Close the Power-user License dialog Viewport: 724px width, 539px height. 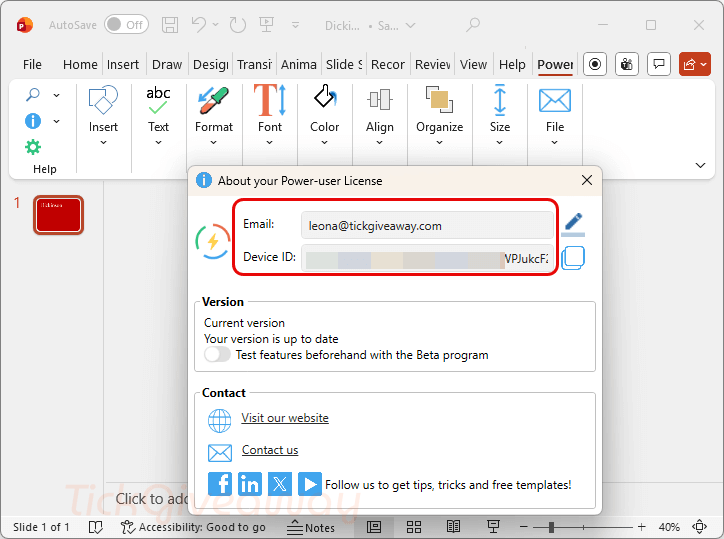pyautogui.click(x=587, y=180)
